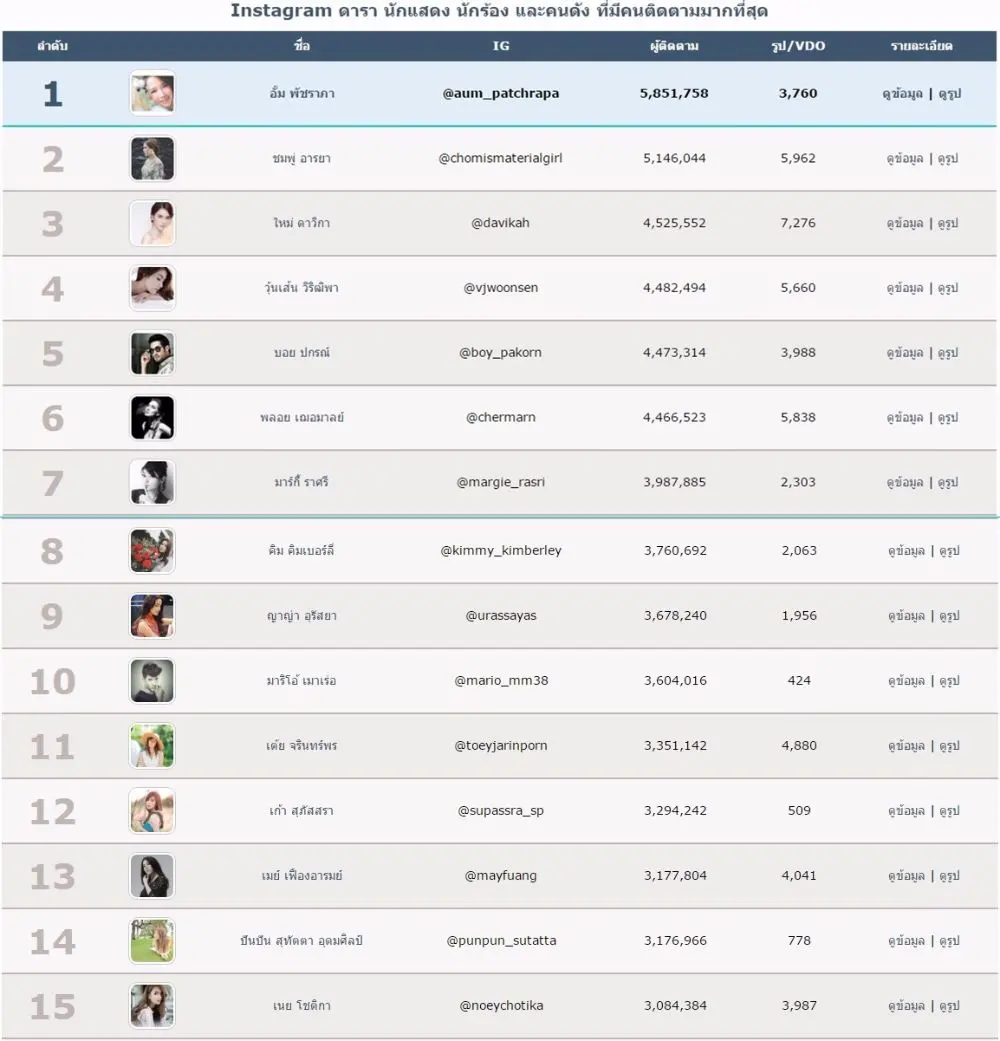Viewport: 1000px width, 1041px height.
Task: Select the ลำดับ column header
Action: coord(52,46)
